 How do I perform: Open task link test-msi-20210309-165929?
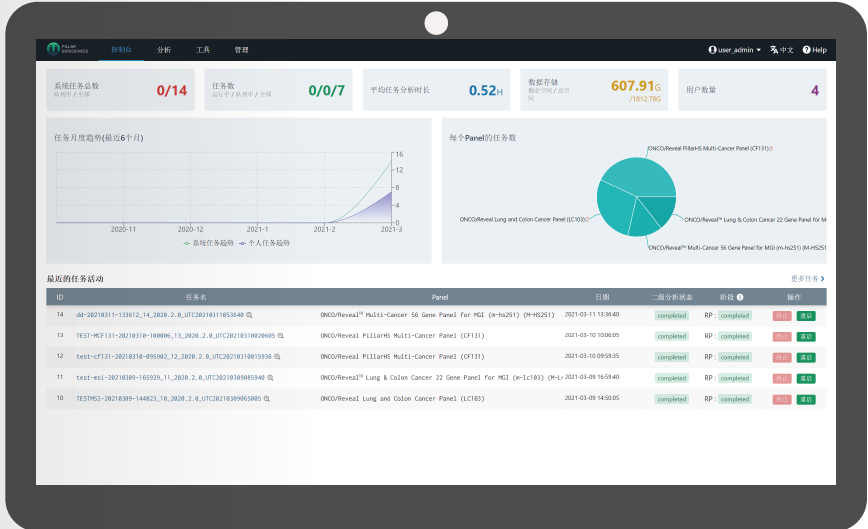pyautogui.click(x=170, y=378)
